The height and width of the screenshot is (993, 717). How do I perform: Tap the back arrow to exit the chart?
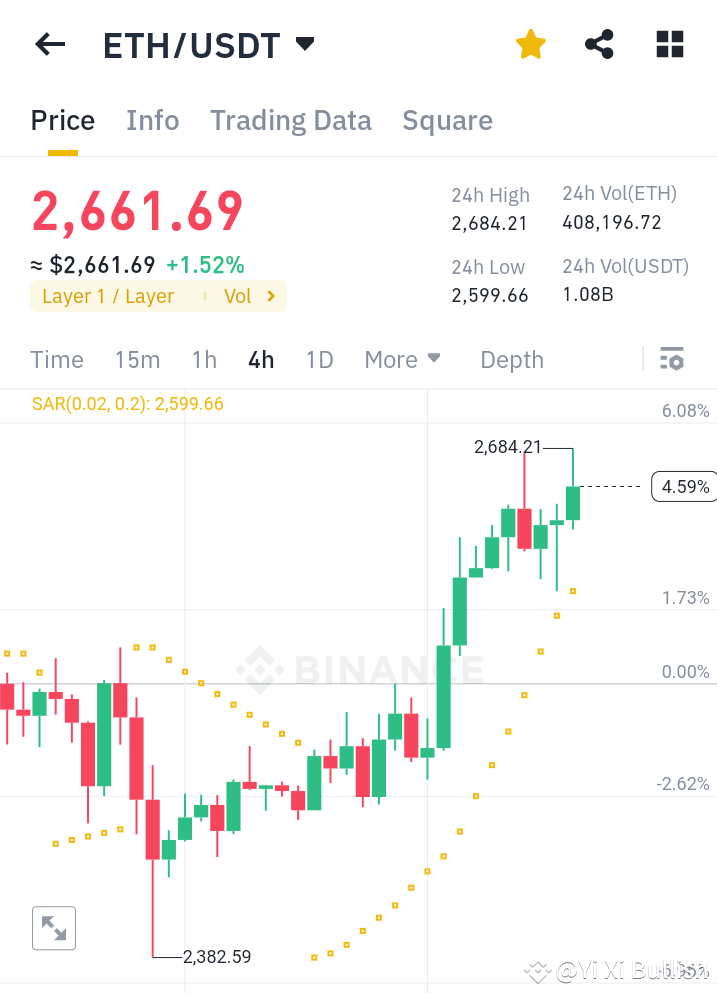[50, 44]
